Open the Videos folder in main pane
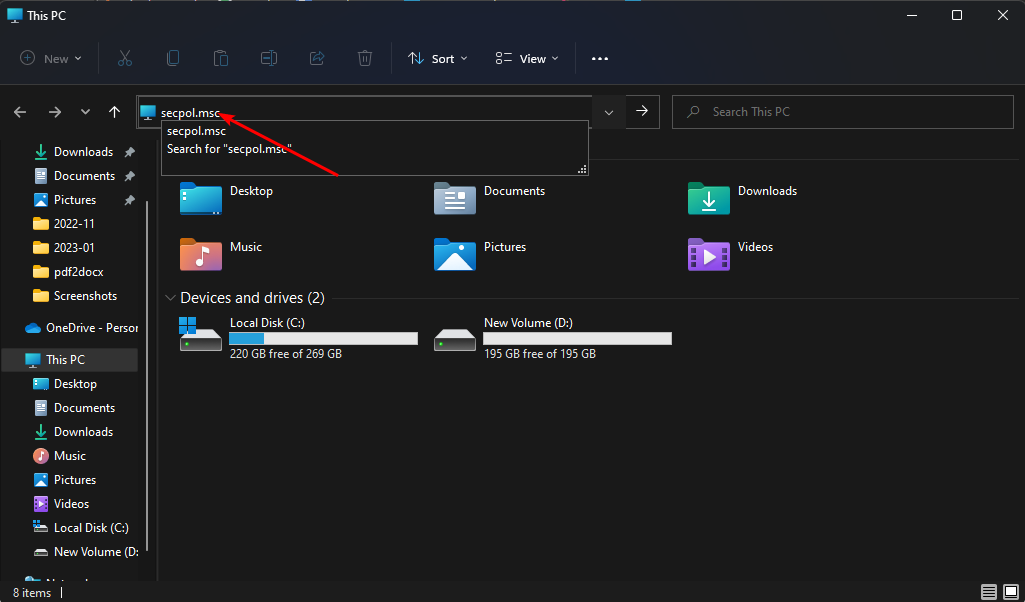 [x=731, y=254]
